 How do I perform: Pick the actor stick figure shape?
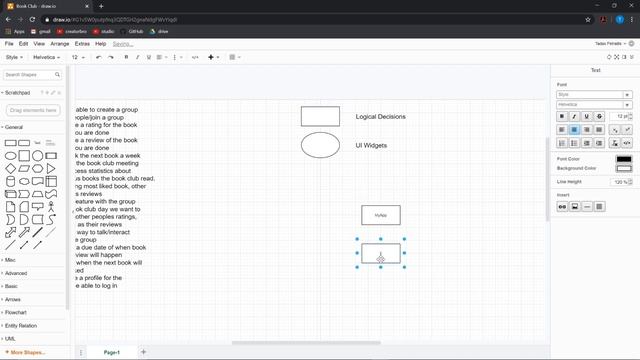coord(51,207)
